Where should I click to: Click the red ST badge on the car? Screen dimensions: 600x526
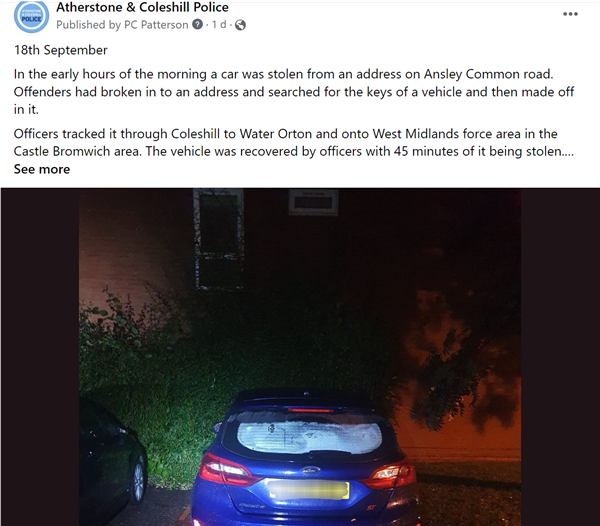coord(372,508)
